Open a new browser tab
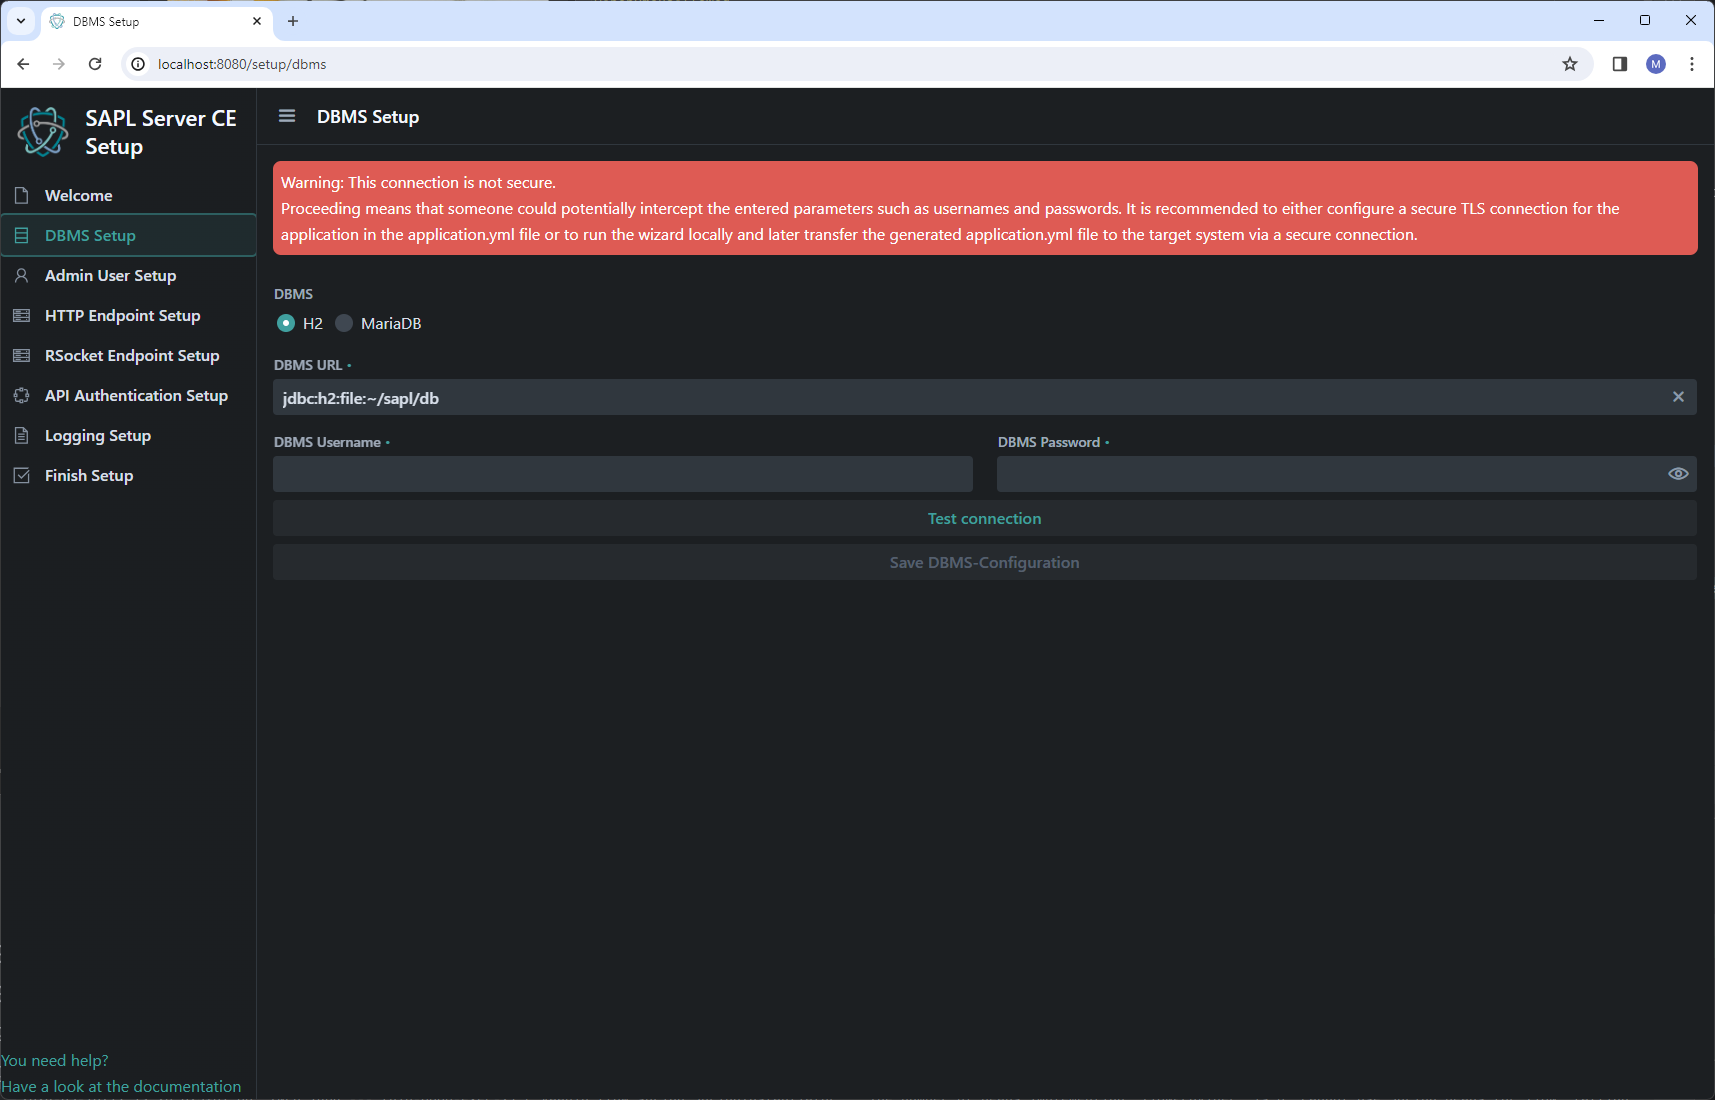 click(x=293, y=21)
